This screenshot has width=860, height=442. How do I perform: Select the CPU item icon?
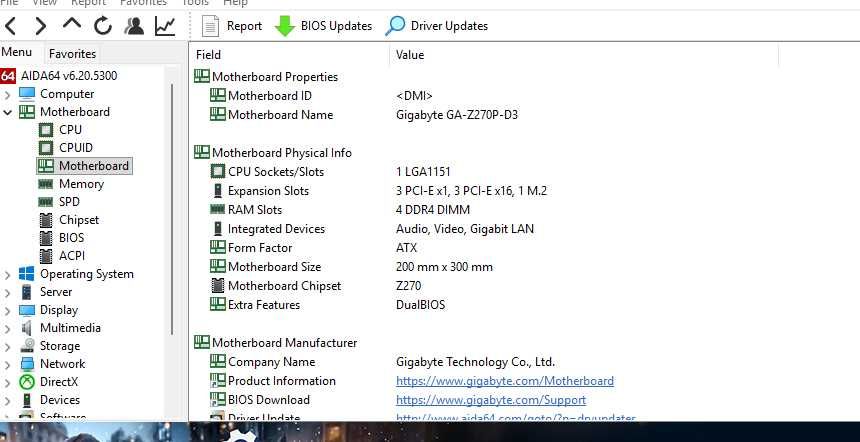point(46,130)
